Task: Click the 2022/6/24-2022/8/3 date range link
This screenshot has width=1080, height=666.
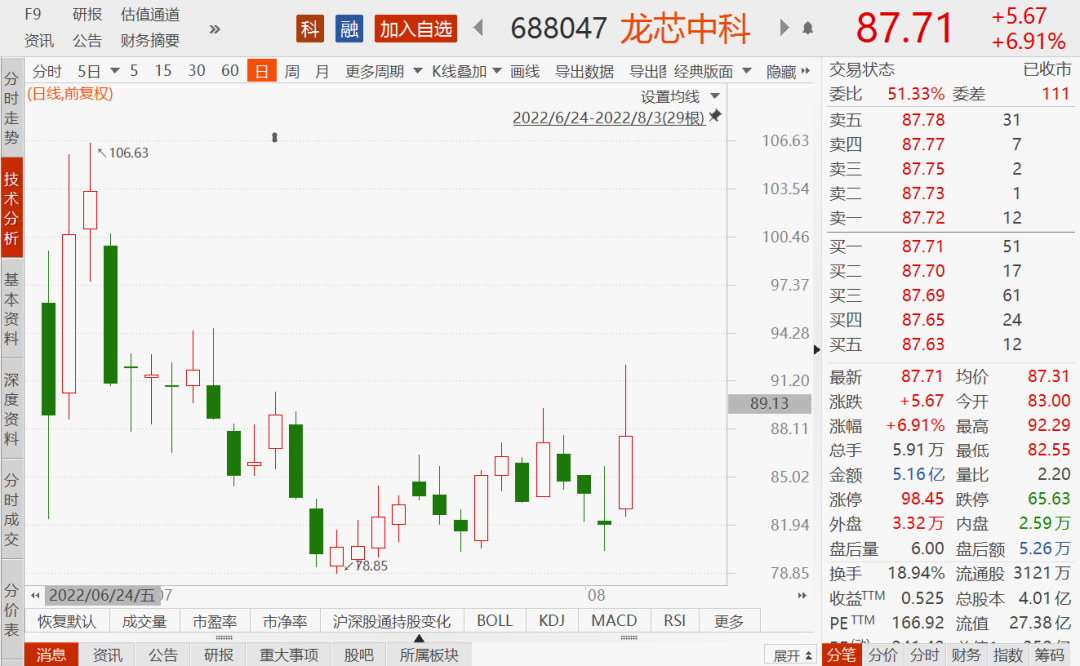Action: (609, 118)
